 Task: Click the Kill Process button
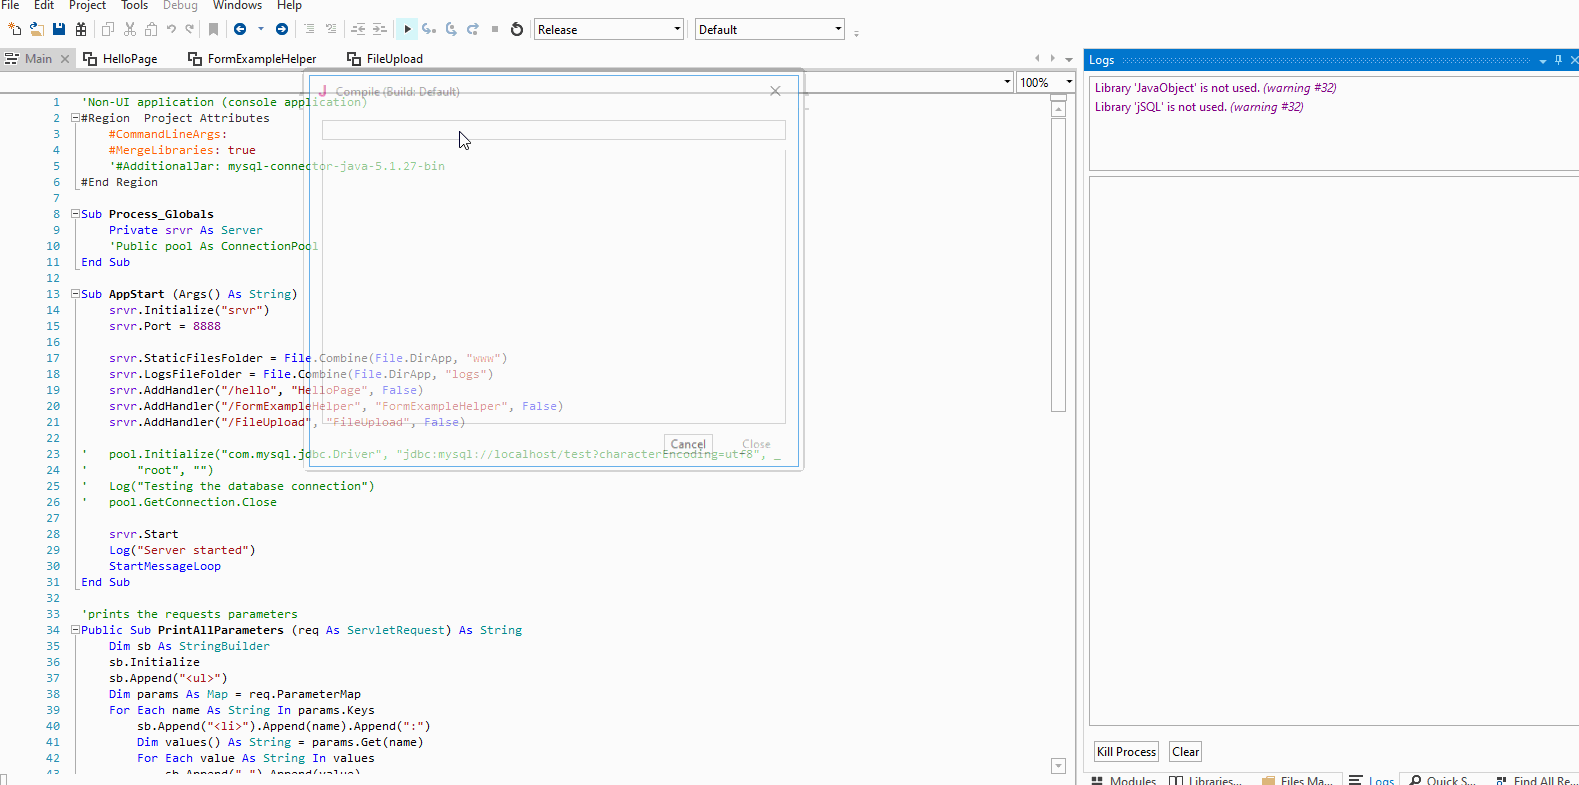click(x=1126, y=752)
